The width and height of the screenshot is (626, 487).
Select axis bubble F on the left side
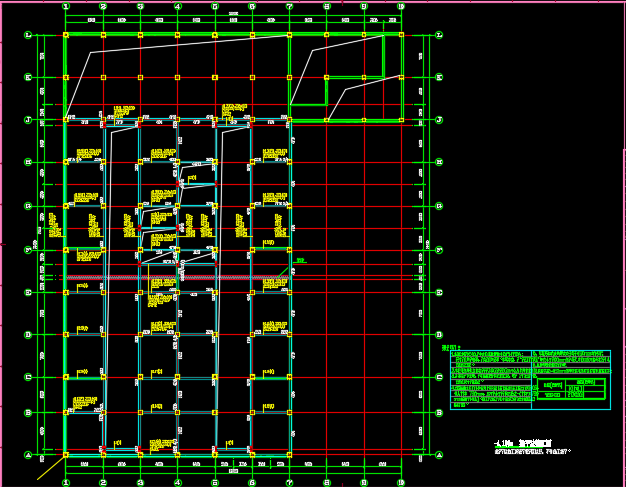point(28,250)
